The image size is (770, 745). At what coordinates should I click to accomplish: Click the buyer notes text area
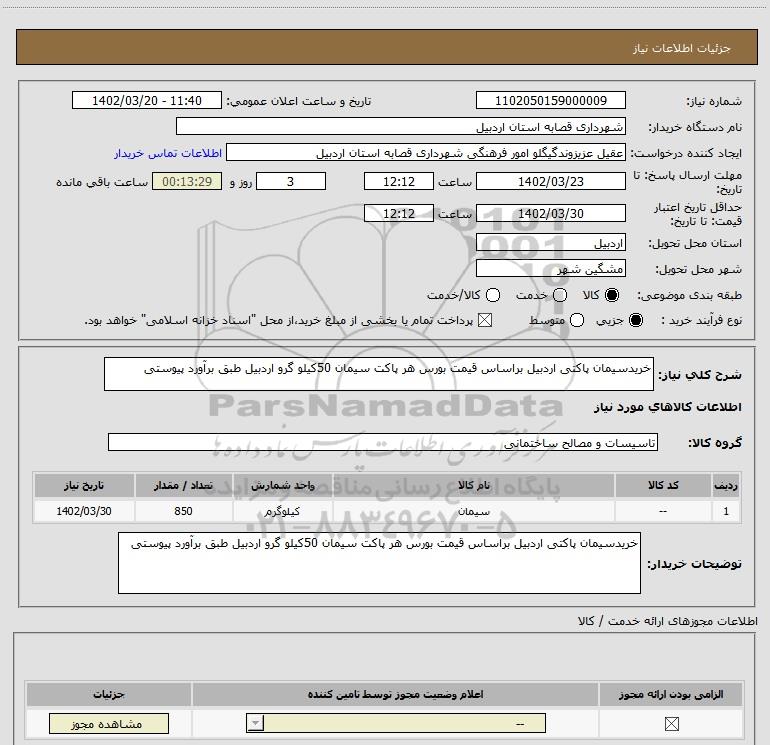point(379,563)
